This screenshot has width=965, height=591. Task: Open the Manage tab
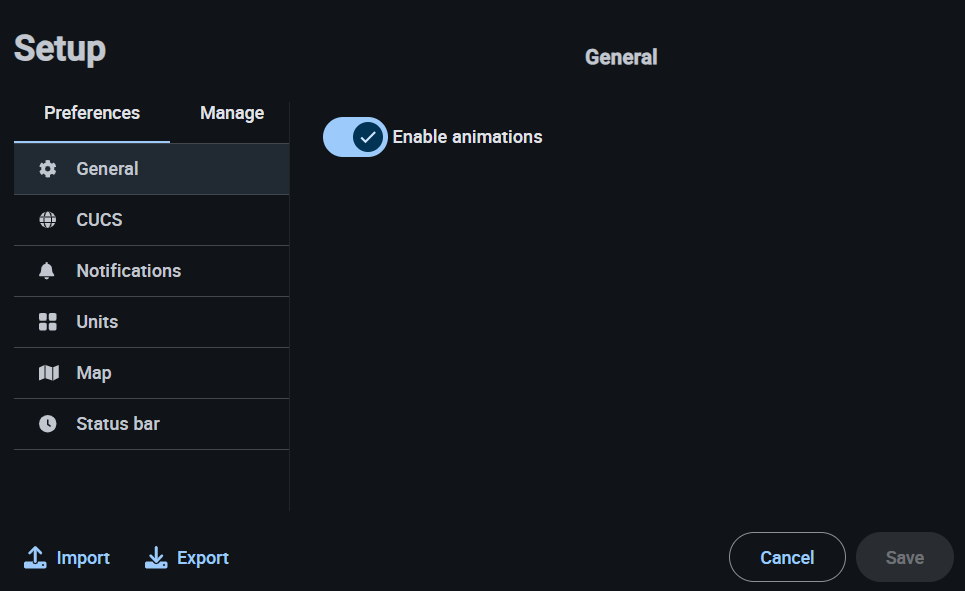click(x=232, y=113)
